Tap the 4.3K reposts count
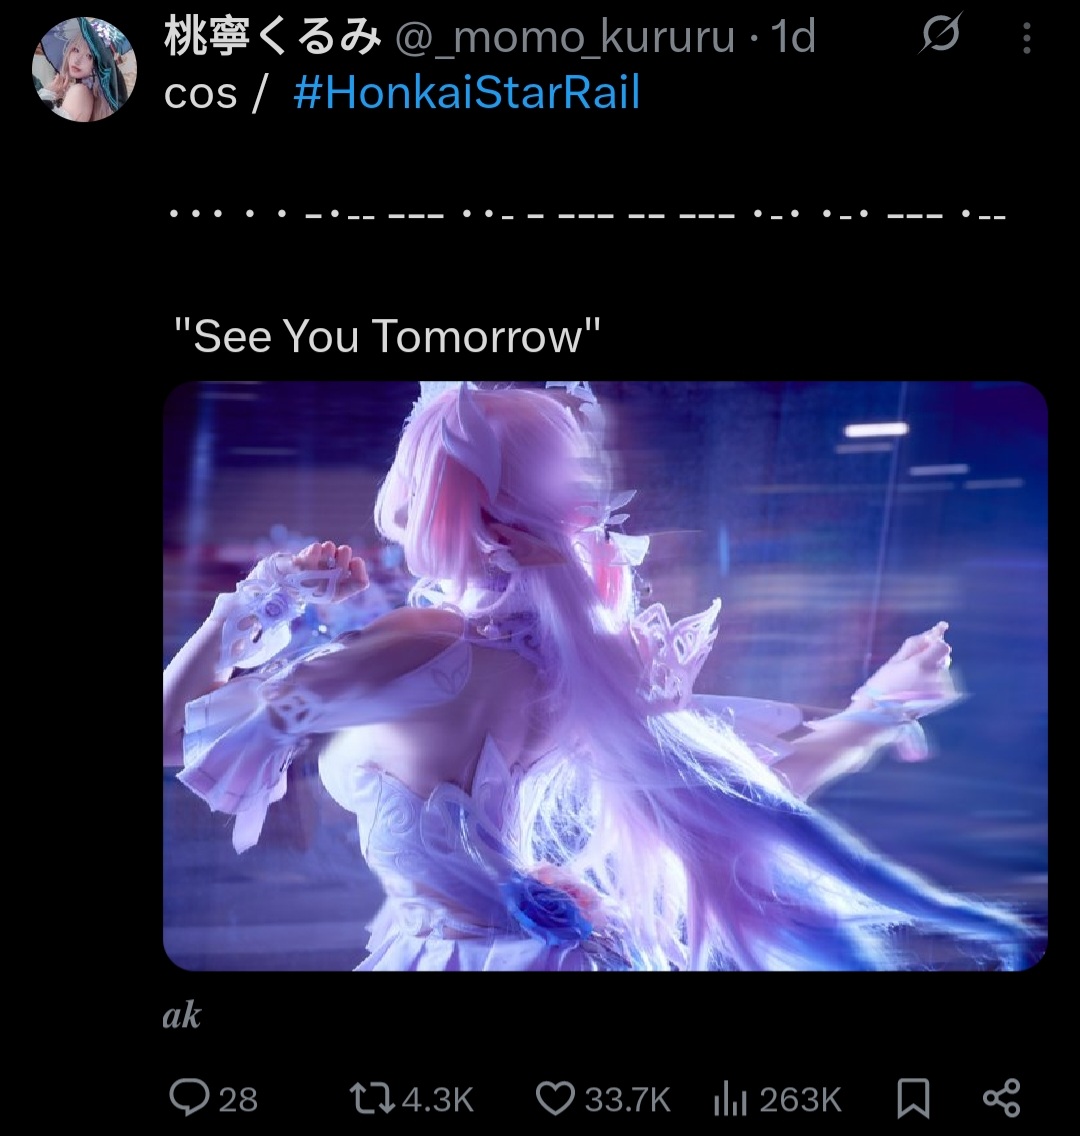Screen dimensions: 1080x1136 (x=438, y=1100)
